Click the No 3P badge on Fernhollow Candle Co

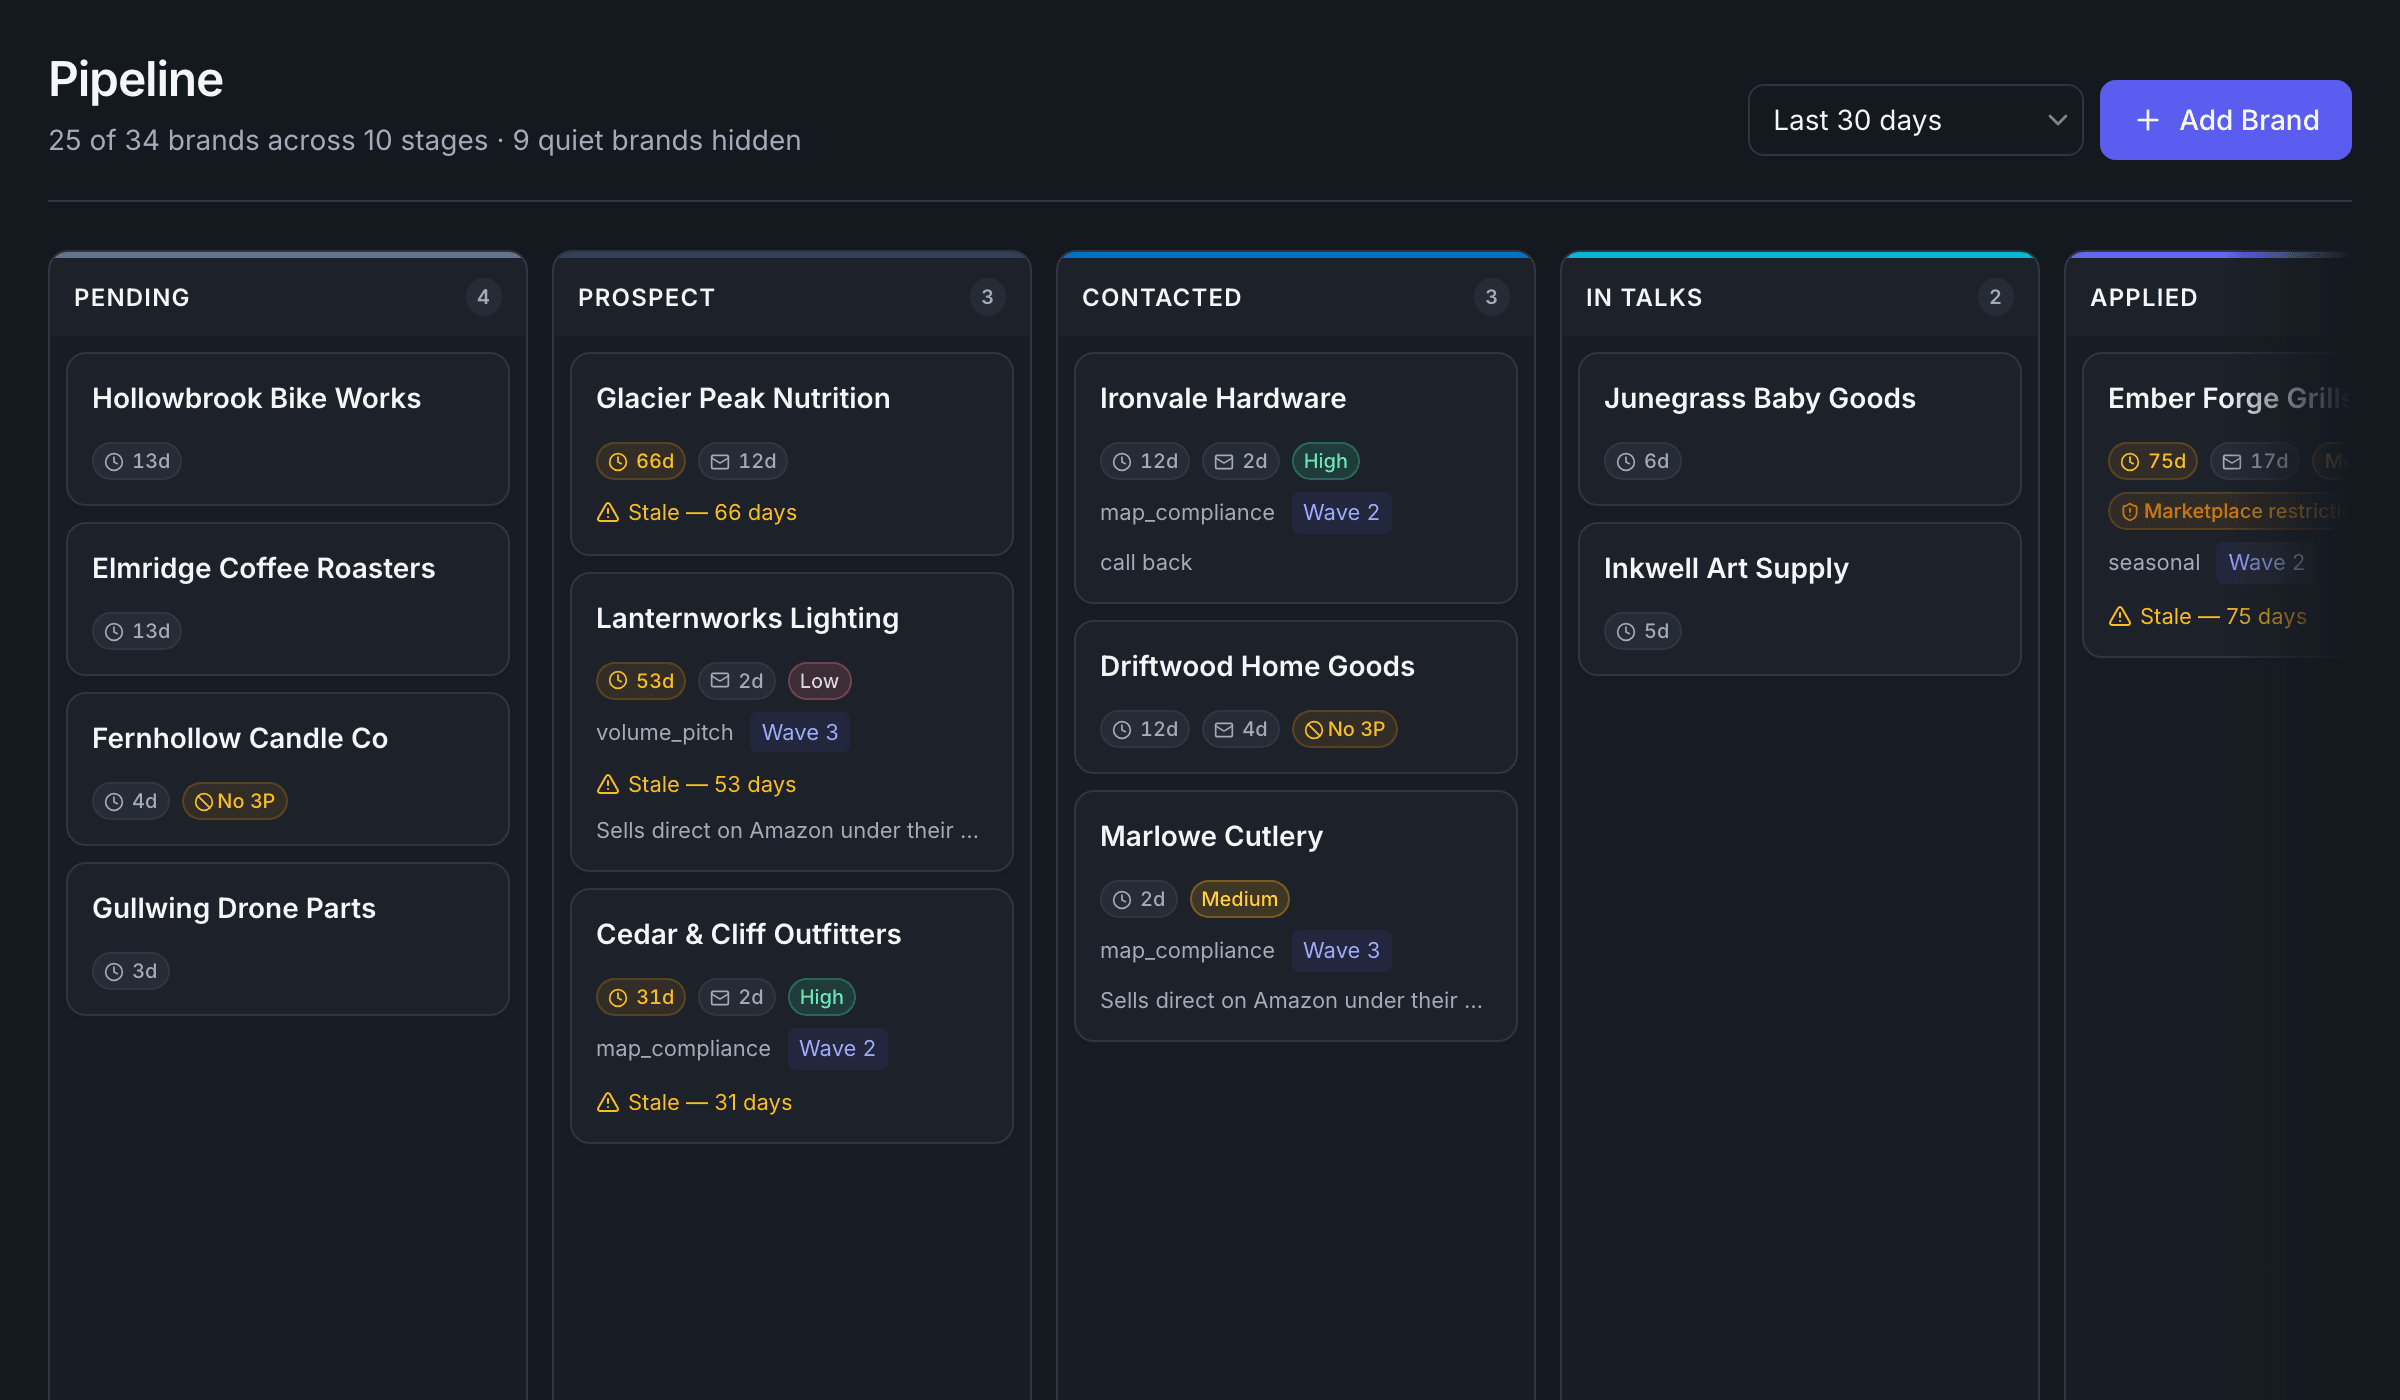(x=235, y=801)
